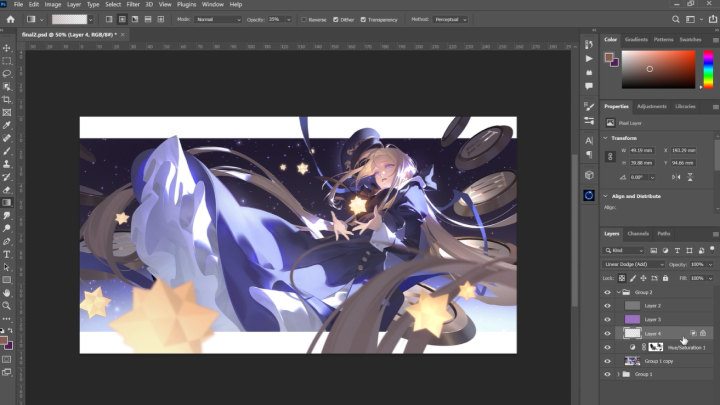Click the Lock all padlock button
The image size is (720, 405).
pyautogui.click(x=665, y=278)
